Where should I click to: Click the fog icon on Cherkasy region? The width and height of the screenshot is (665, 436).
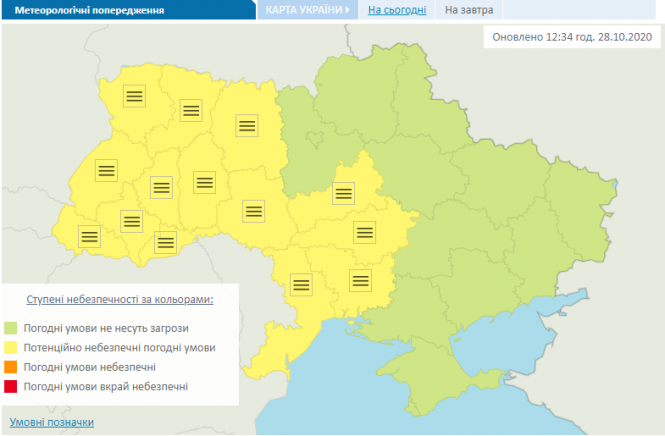345,194
